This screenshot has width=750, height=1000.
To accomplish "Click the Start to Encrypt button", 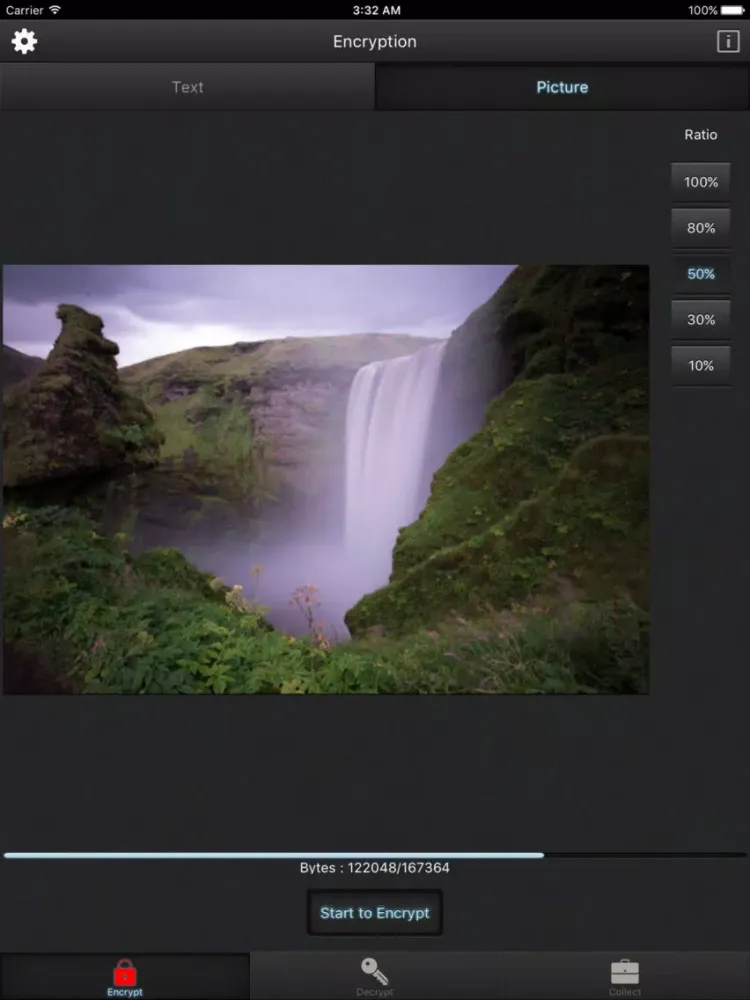I will [375, 913].
